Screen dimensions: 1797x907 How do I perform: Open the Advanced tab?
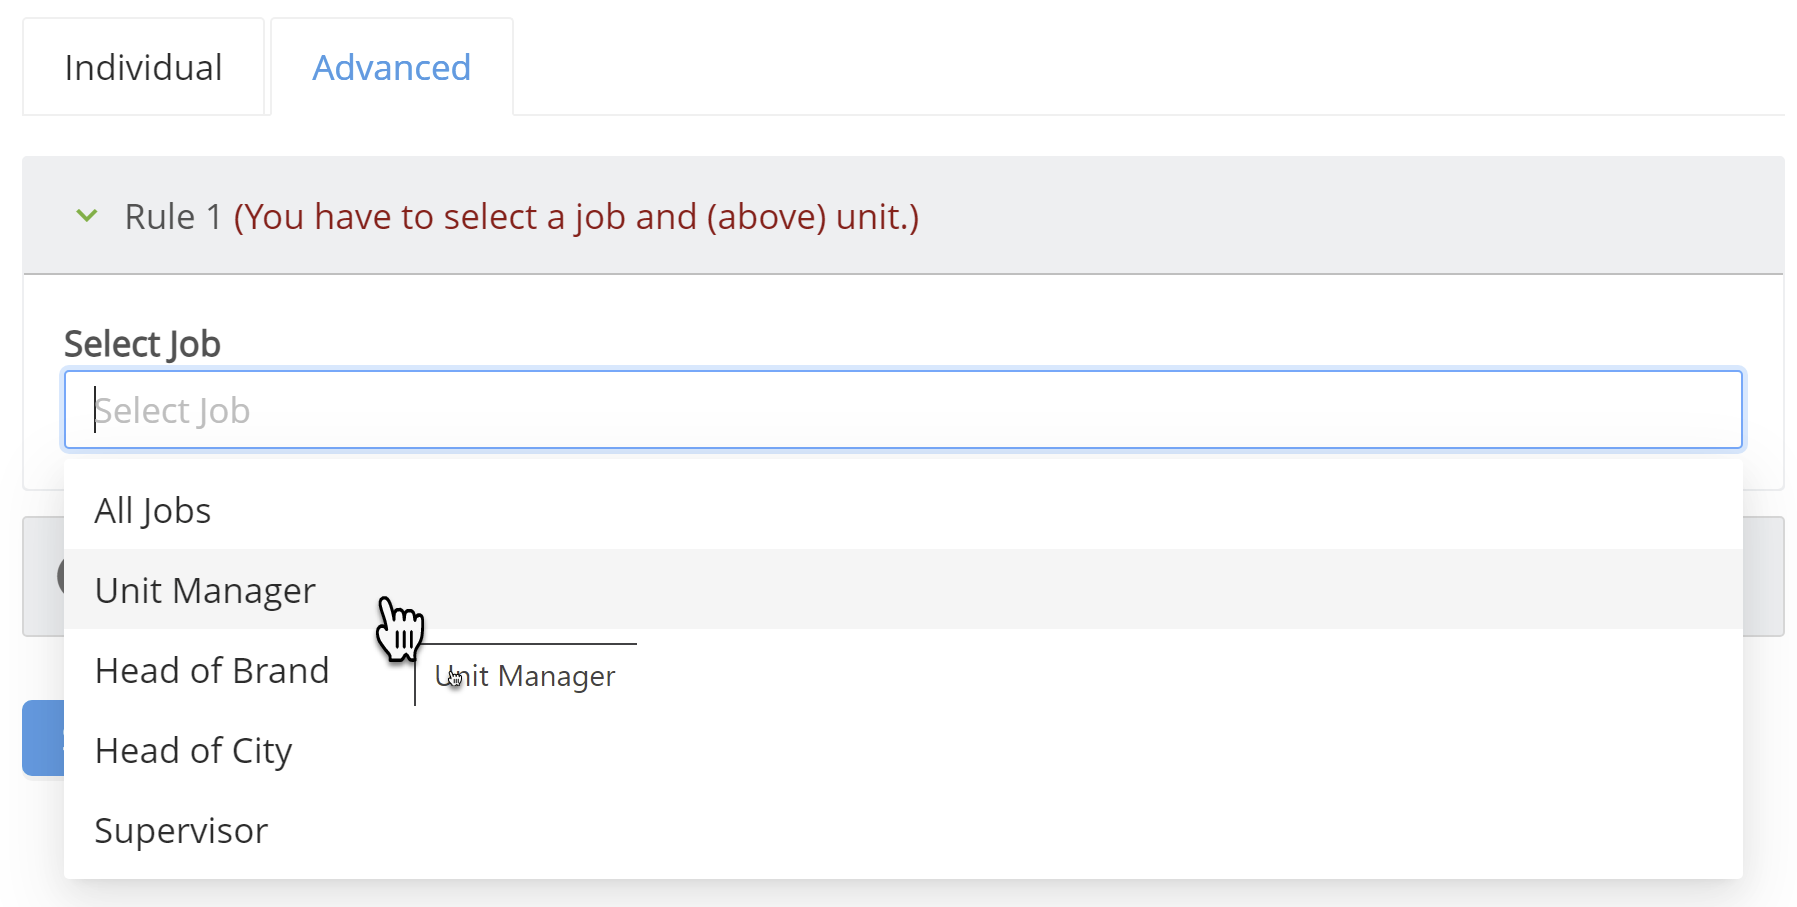point(392,67)
